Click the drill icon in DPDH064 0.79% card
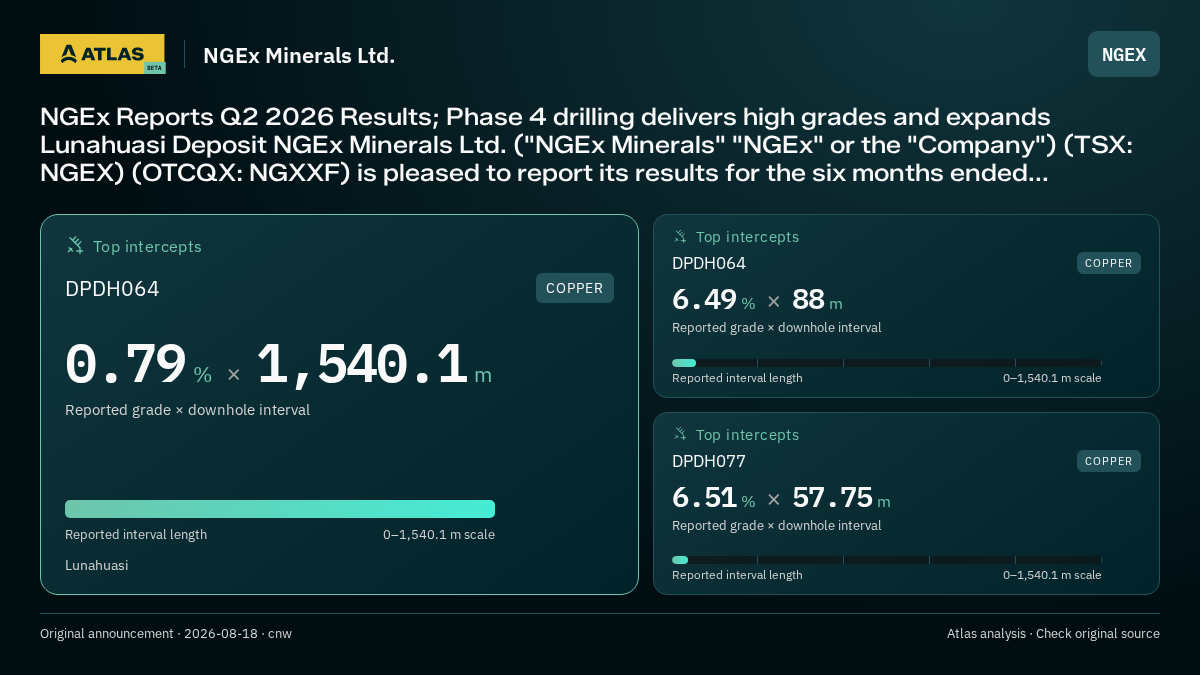The image size is (1200, 675). 75,246
